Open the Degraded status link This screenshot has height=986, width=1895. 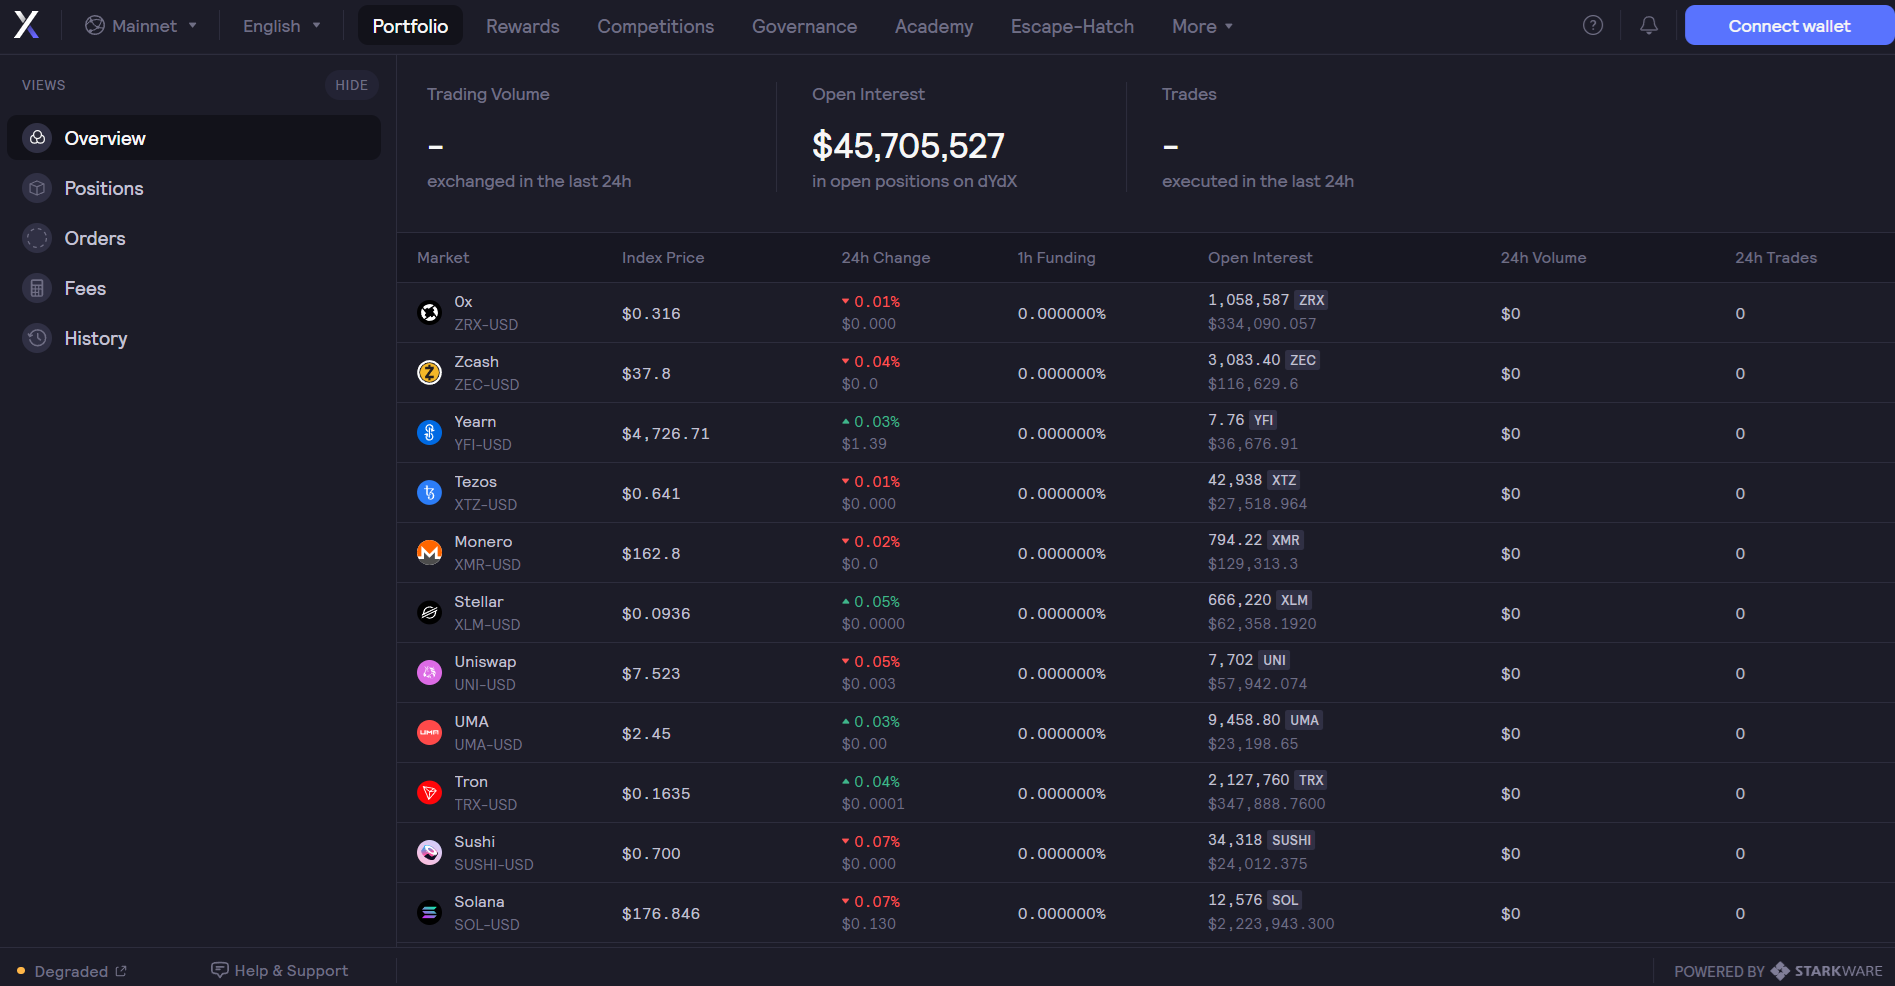[x=71, y=971]
